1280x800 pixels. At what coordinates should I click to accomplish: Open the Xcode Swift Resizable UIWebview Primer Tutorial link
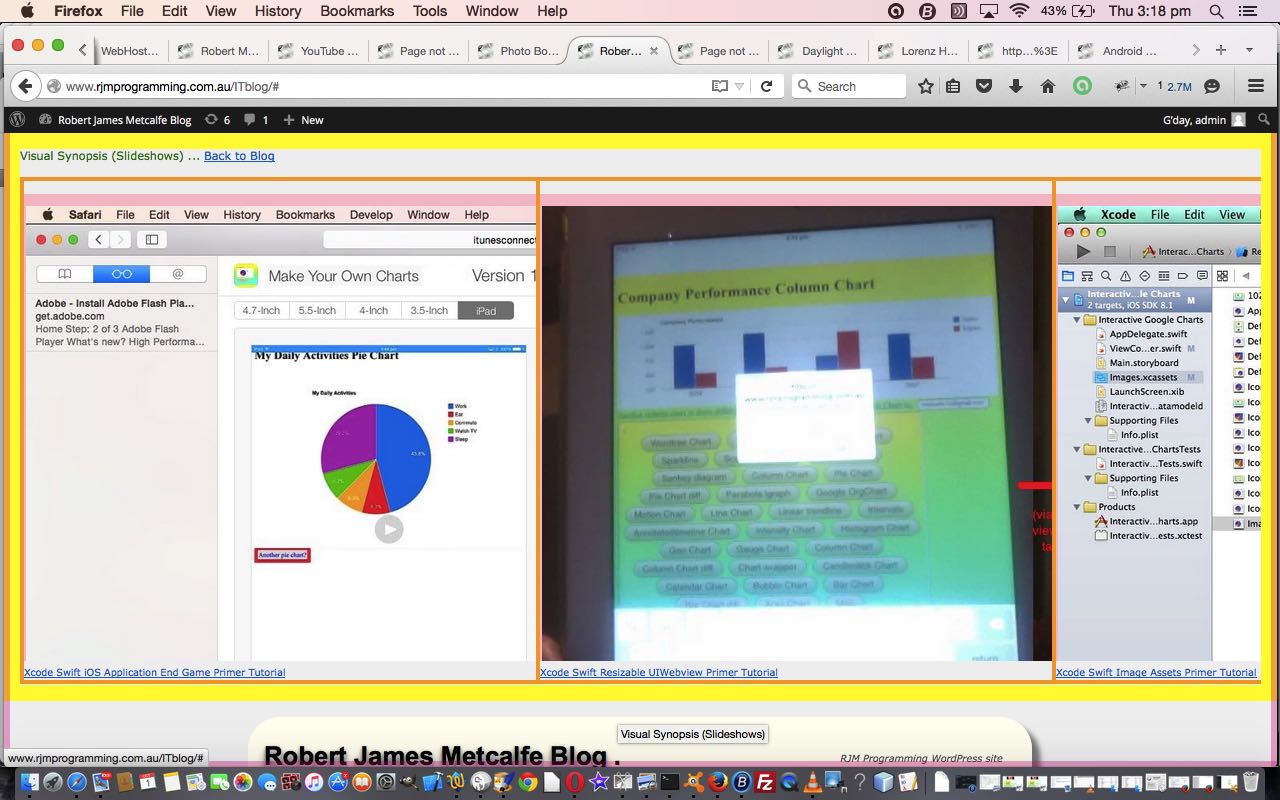click(x=659, y=673)
